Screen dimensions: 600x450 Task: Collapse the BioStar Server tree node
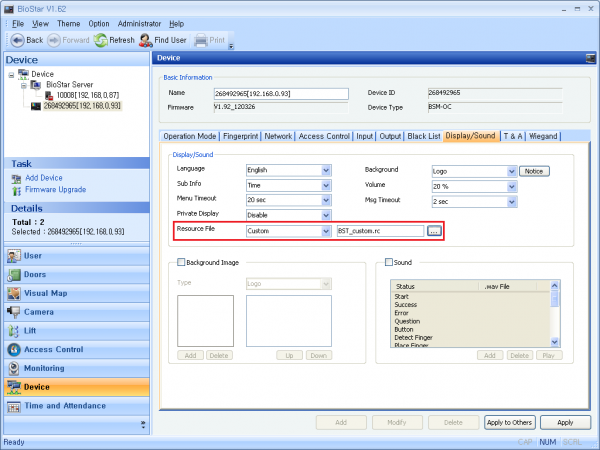(x=23, y=85)
